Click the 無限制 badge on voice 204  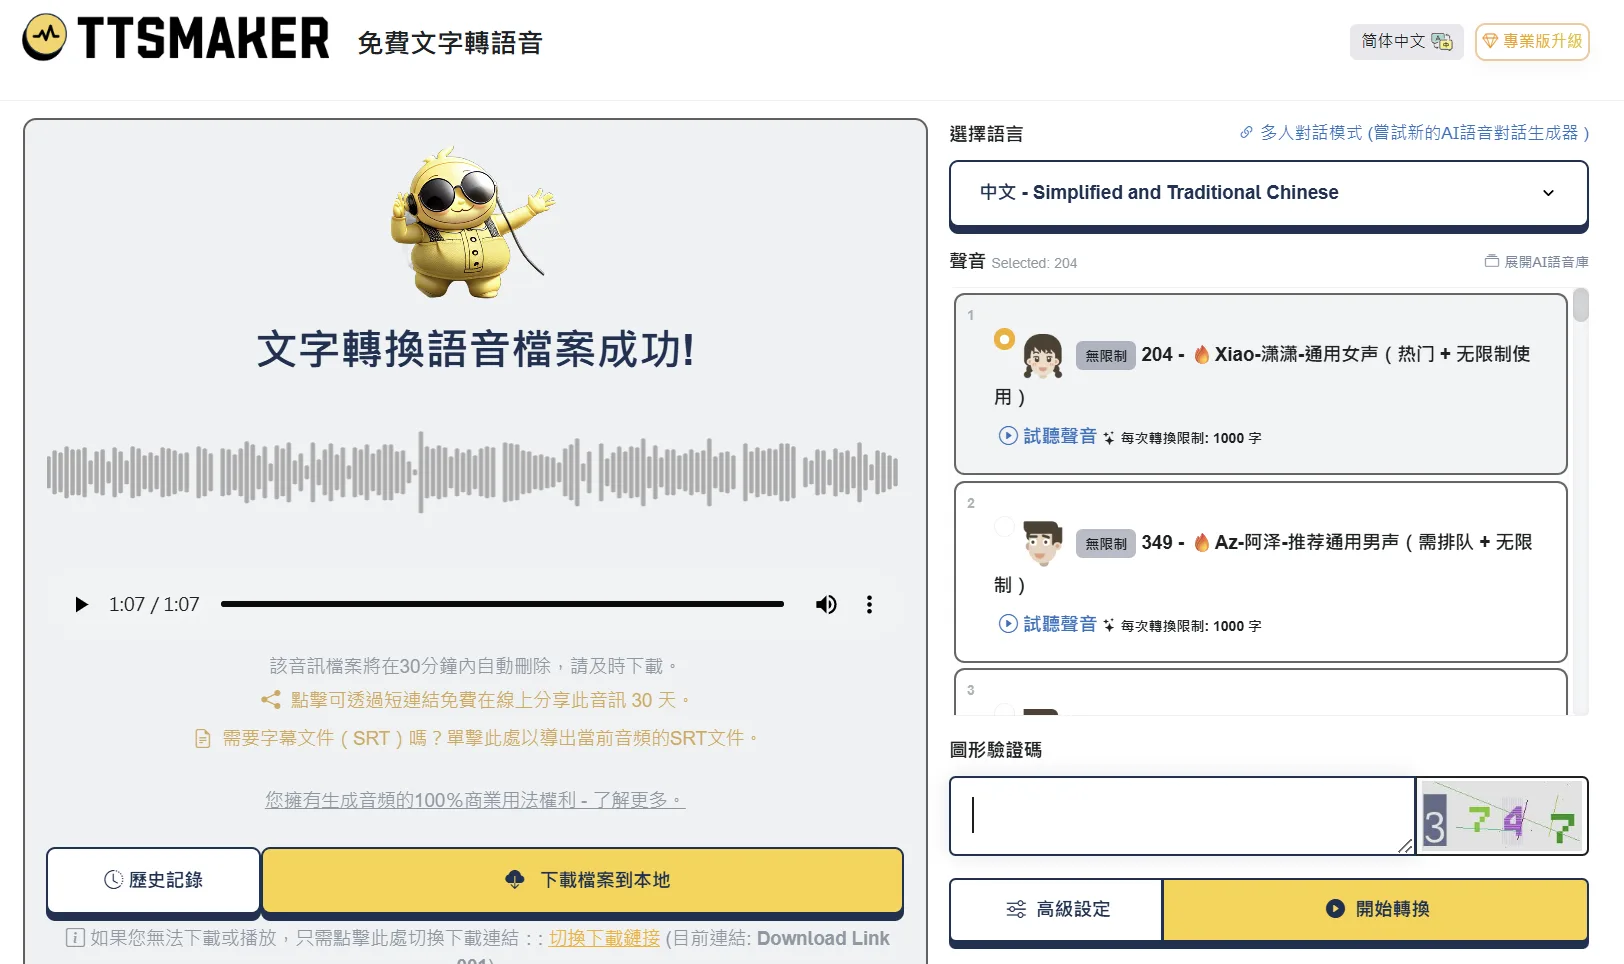[x=1106, y=355]
